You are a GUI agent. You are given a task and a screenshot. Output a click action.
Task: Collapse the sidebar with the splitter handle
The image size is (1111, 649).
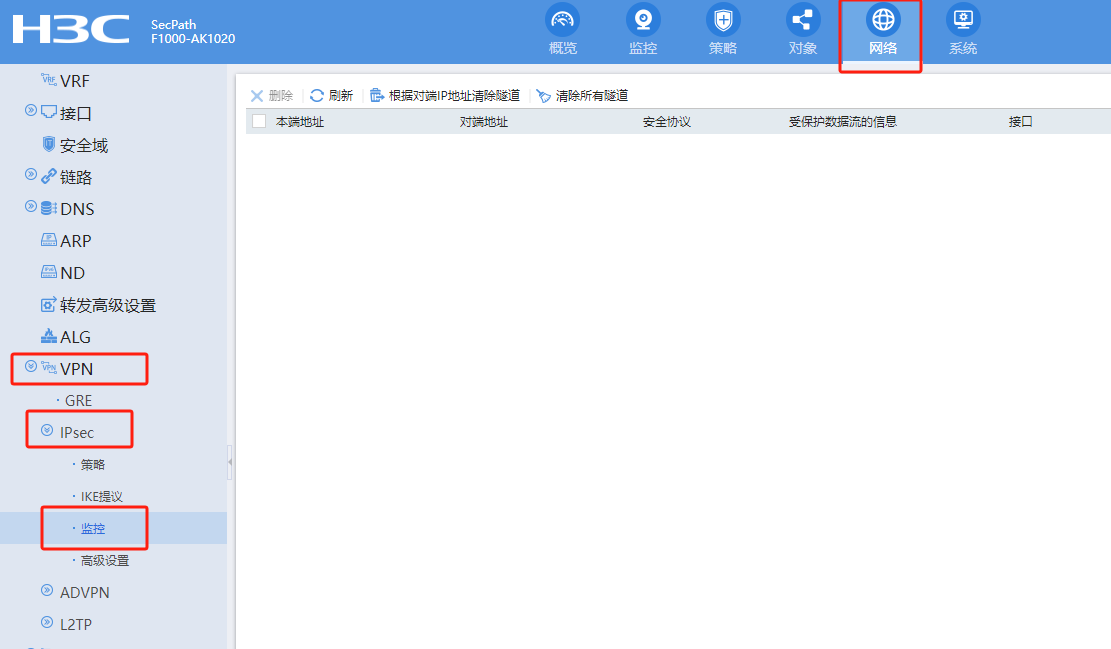(x=230, y=462)
